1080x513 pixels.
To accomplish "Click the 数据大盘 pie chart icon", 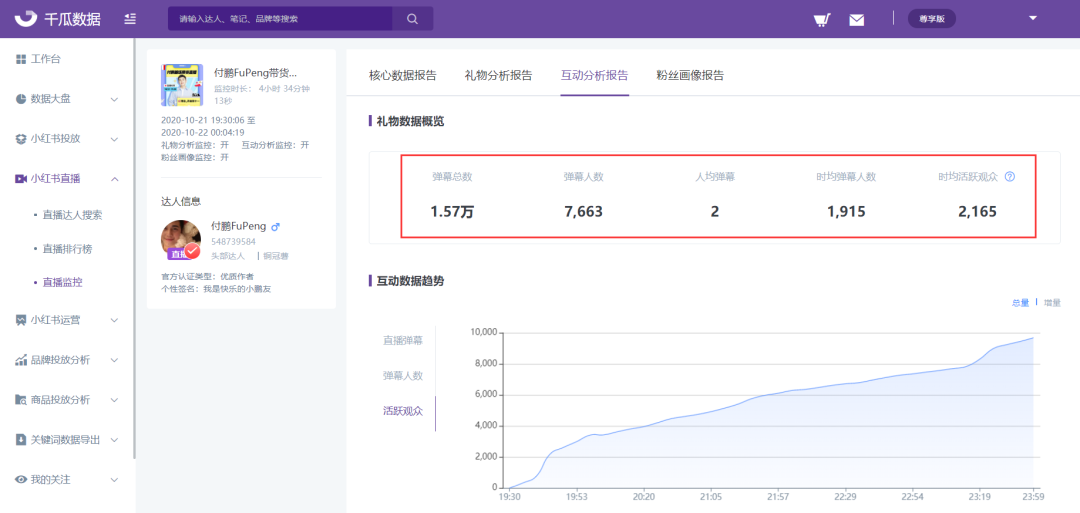I will click(x=21, y=98).
